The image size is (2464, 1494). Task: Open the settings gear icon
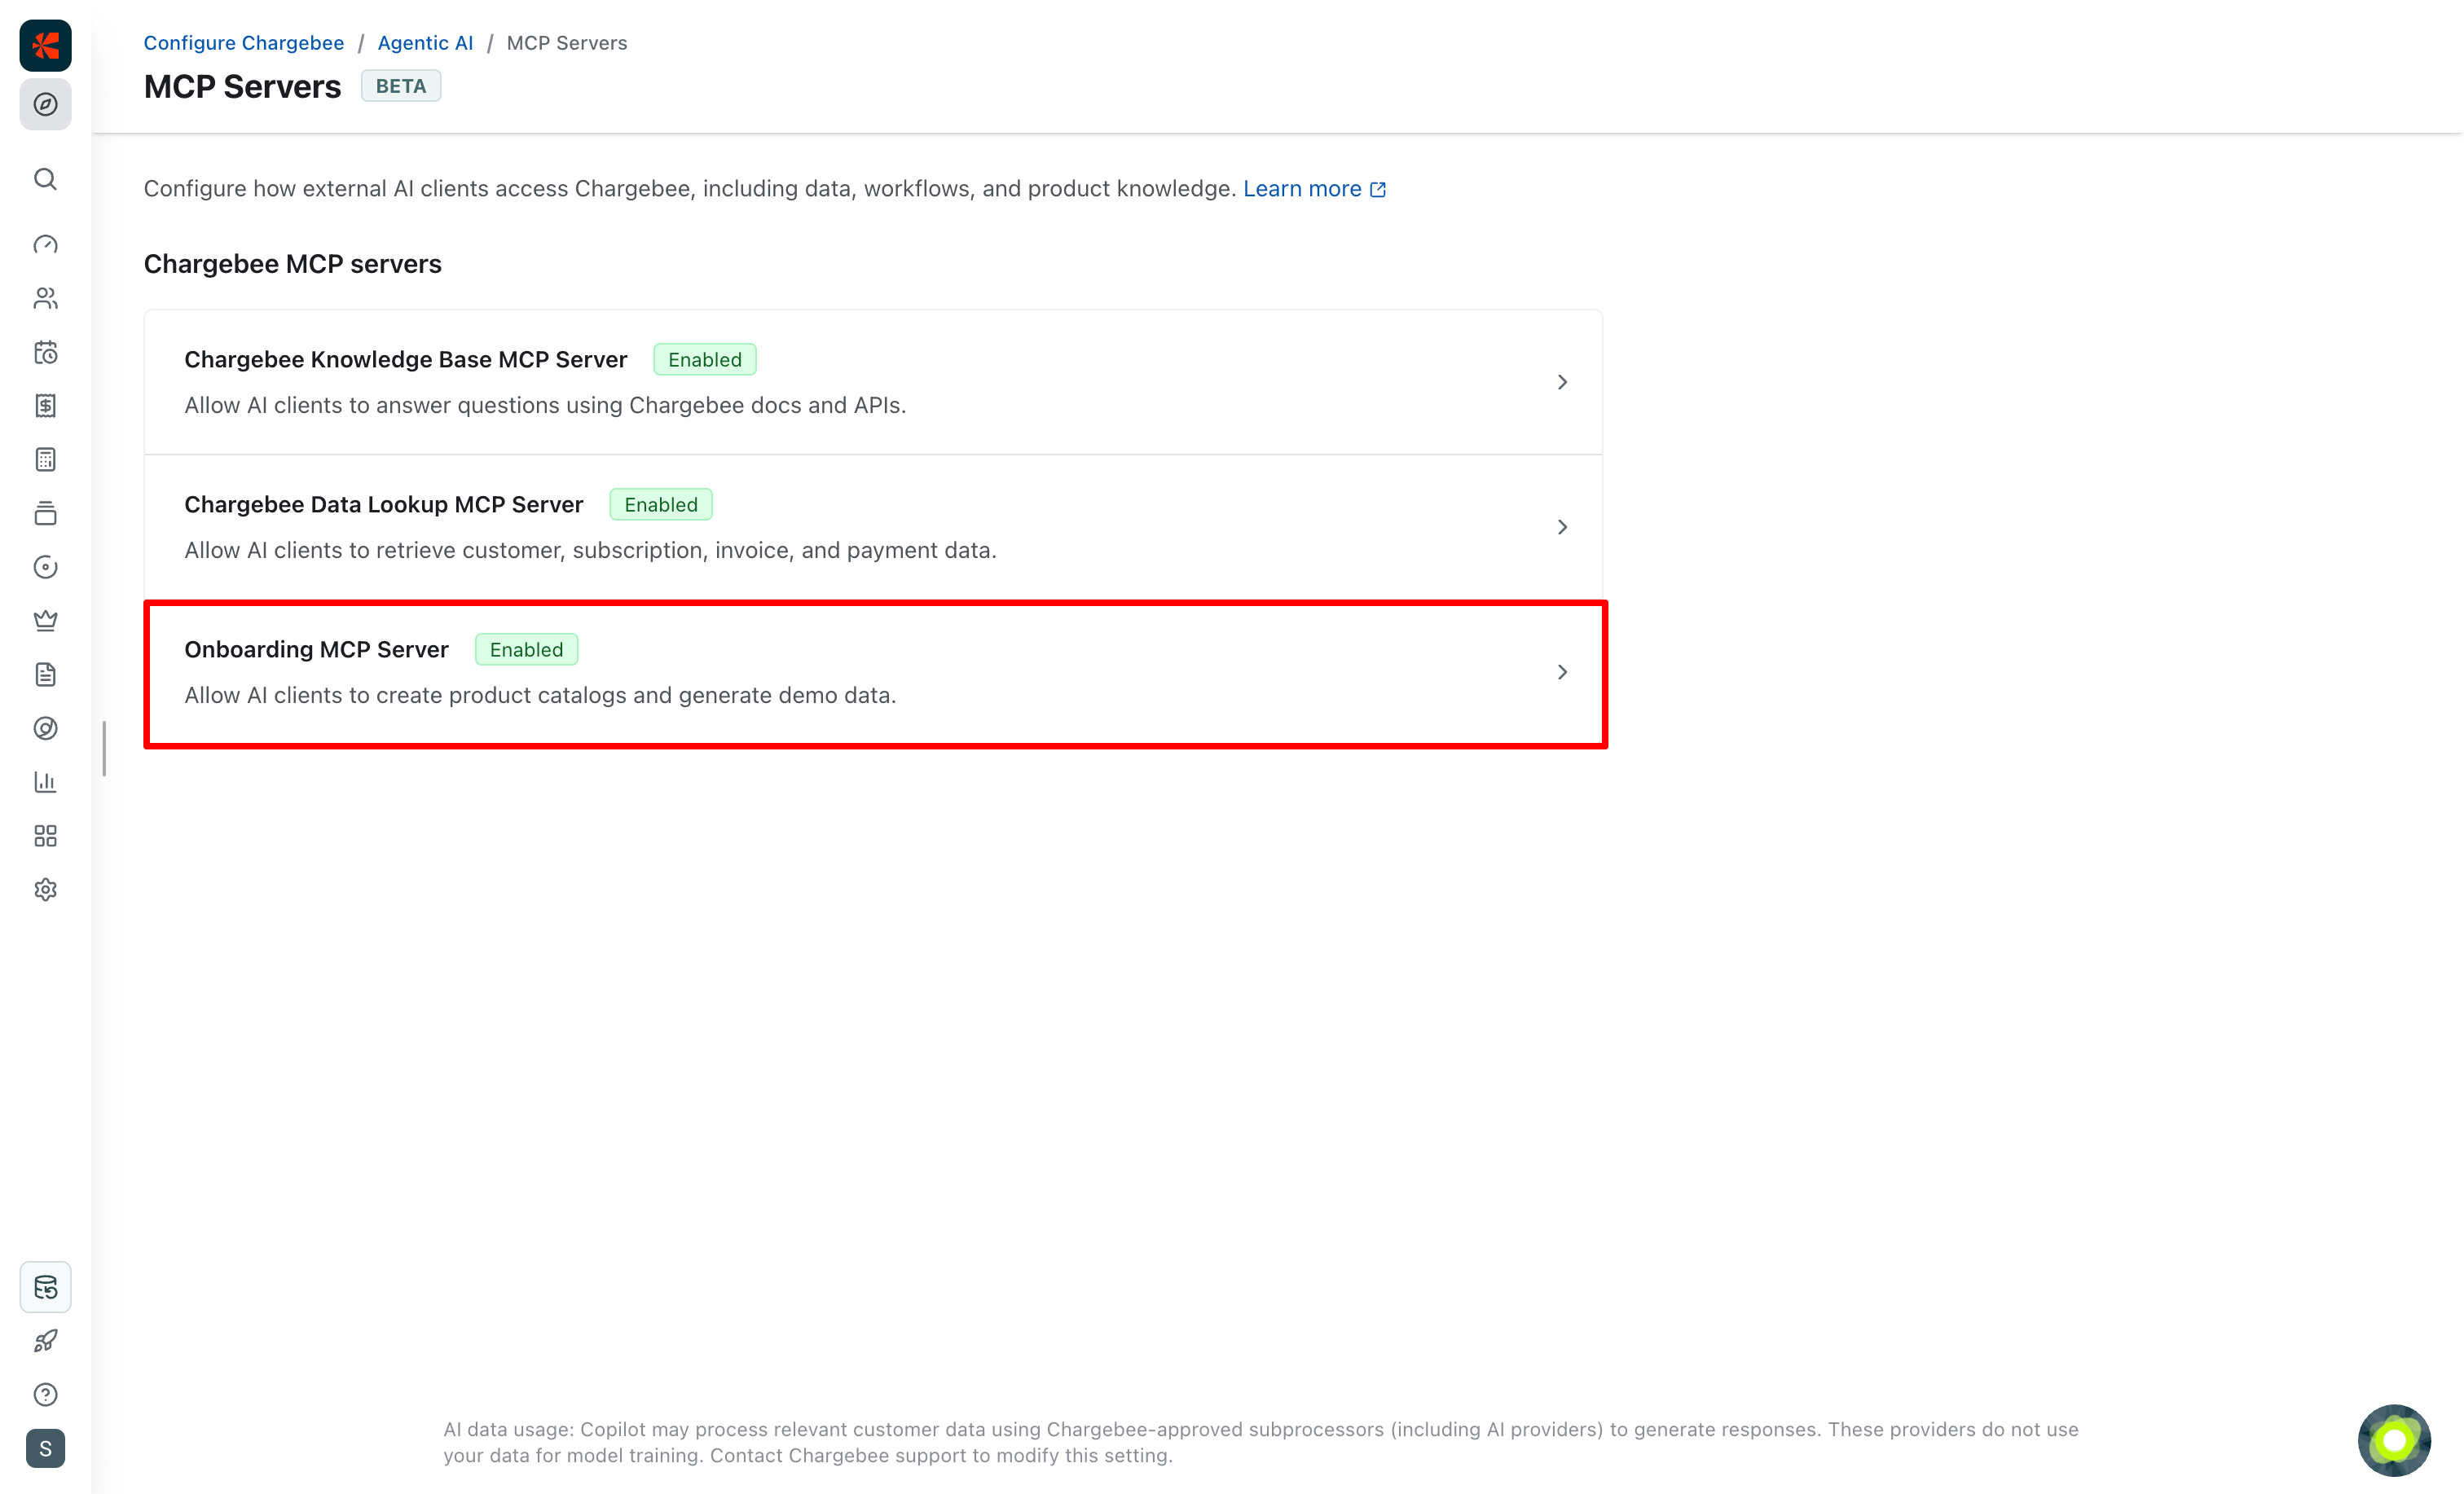pyautogui.click(x=45, y=890)
